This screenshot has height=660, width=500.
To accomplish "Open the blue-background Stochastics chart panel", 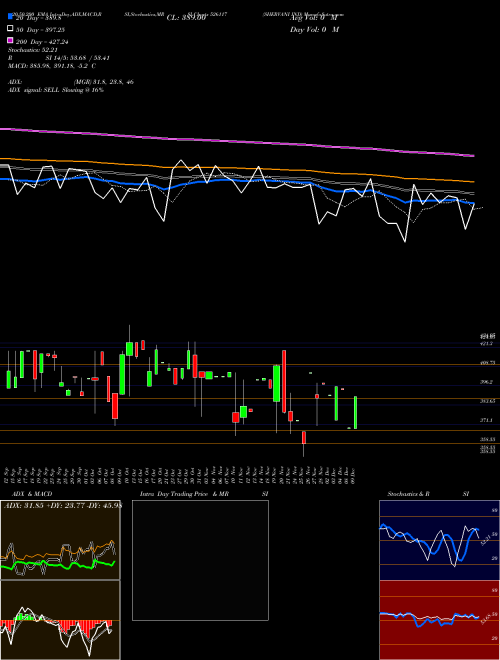I will coord(439,540).
